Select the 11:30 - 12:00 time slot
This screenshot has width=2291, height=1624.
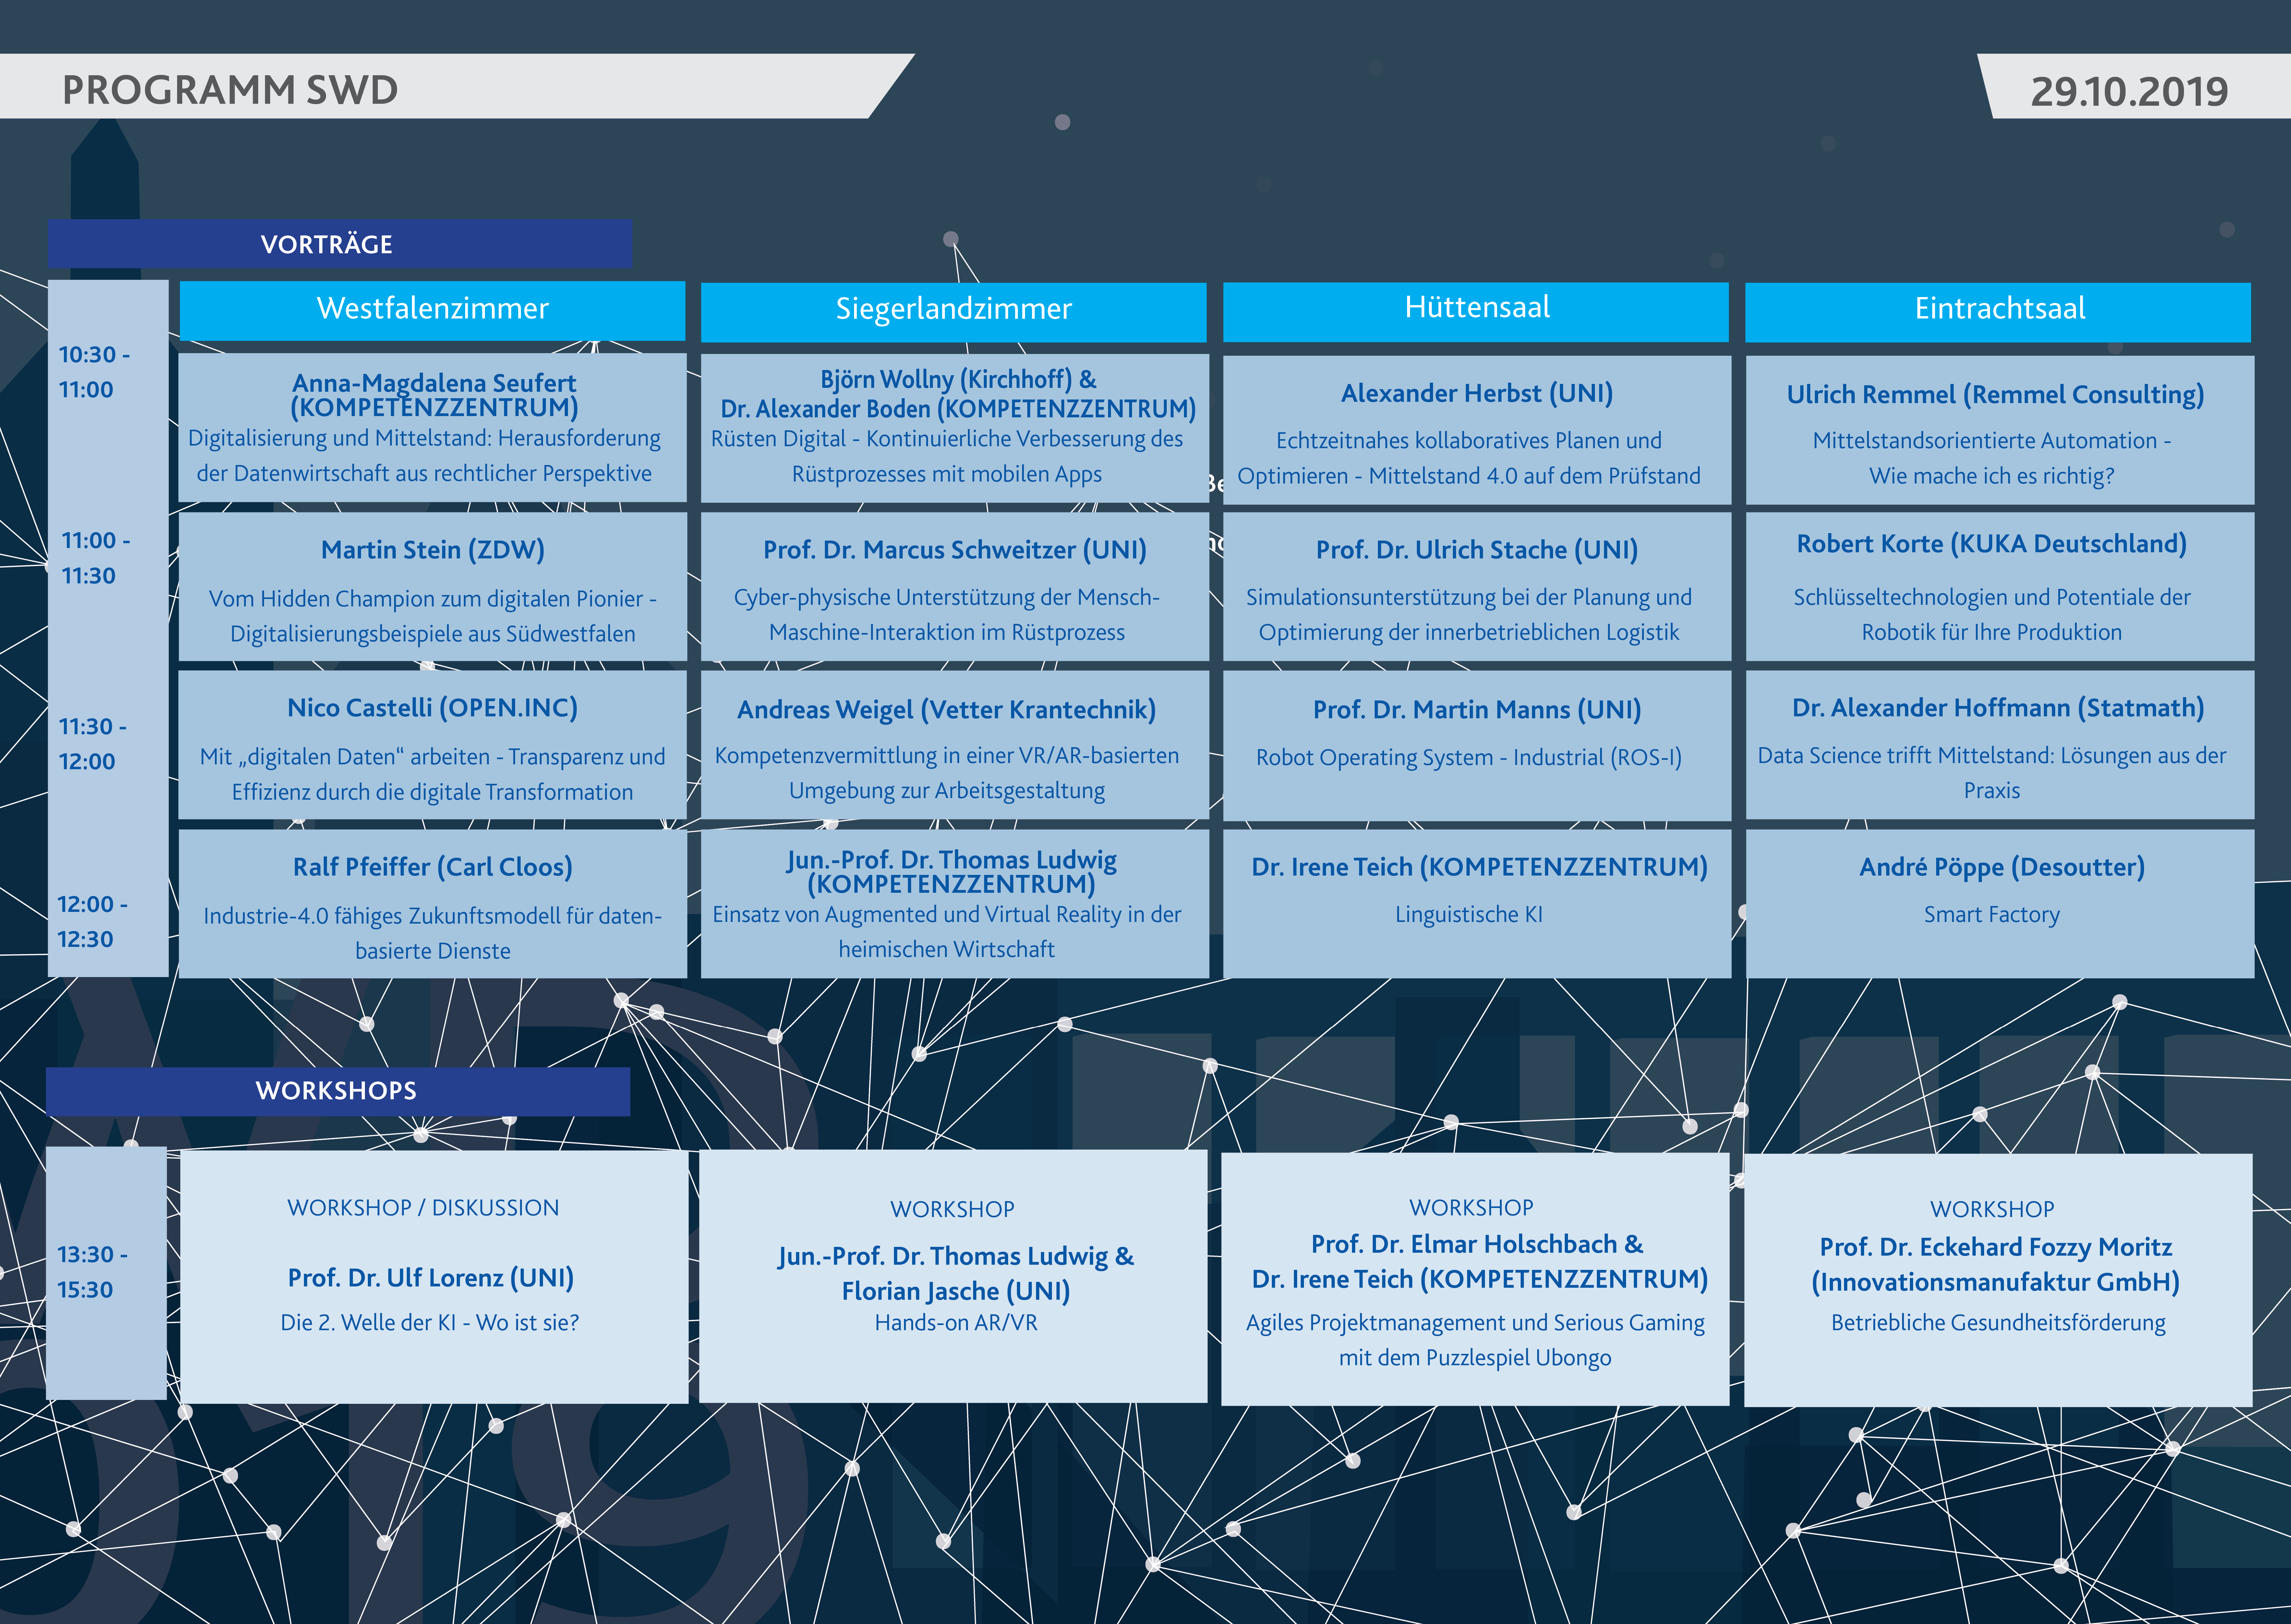tap(93, 744)
